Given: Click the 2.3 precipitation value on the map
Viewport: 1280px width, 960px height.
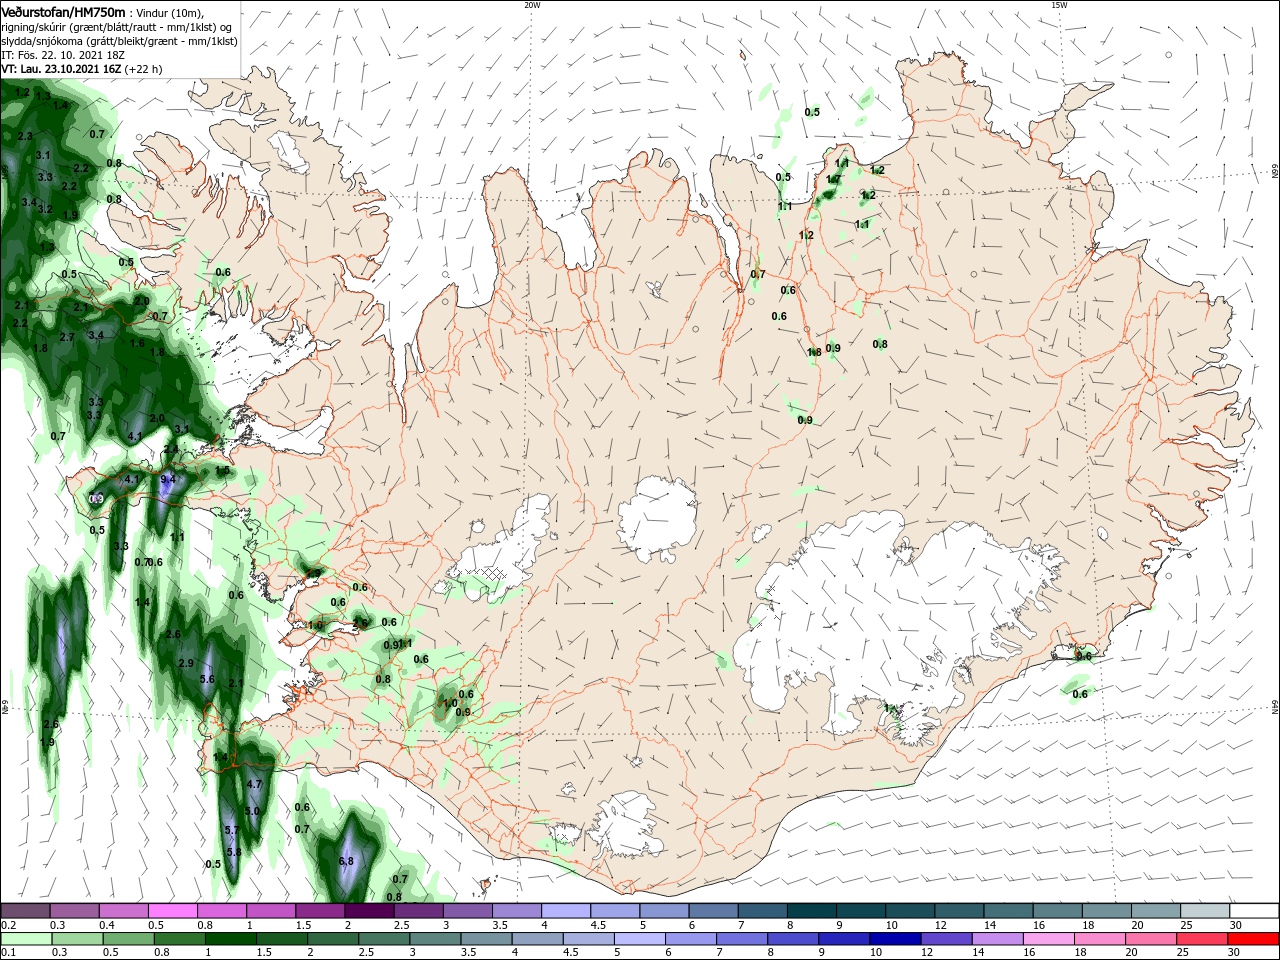Looking at the screenshot, I should [x=25, y=136].
